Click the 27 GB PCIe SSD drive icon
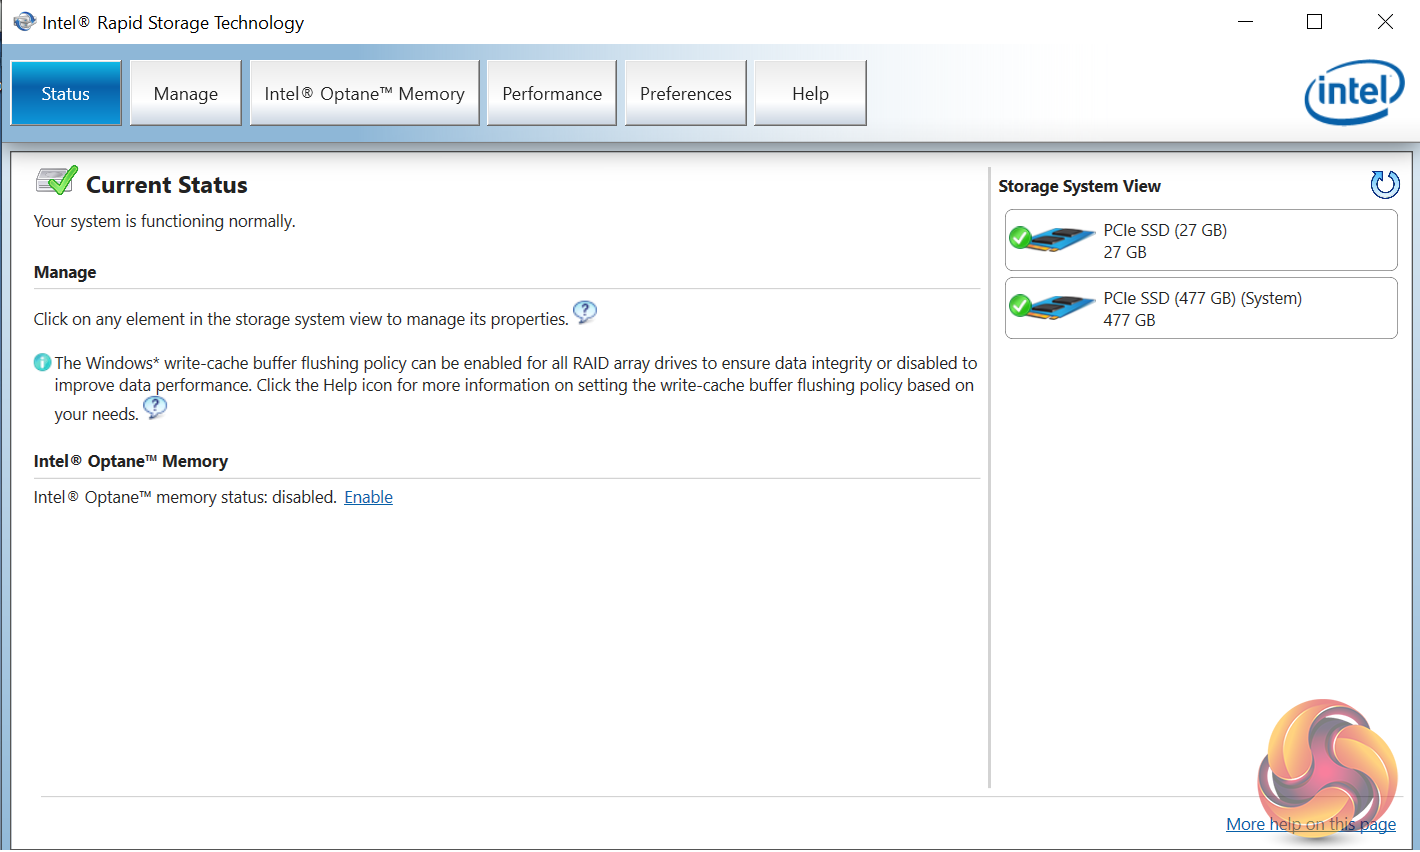Viewport: 1420px width, 852px height. tap(1052, 240)
